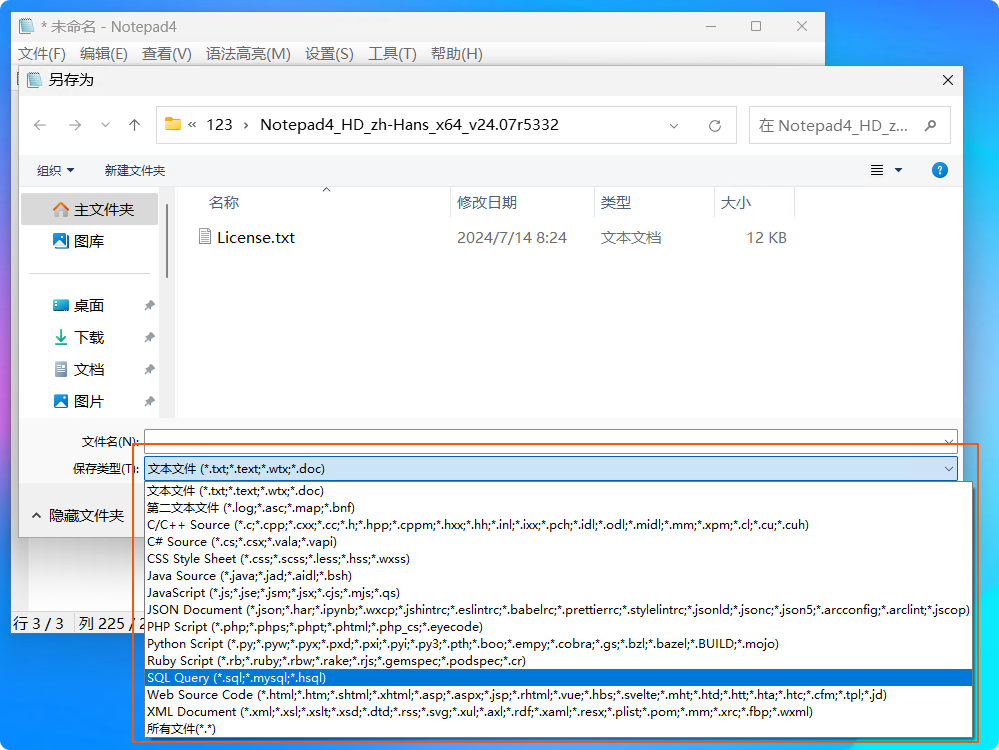Open 文件(F) menu in Notepad4
Viewport: 999px width, 750px height.
41,54
